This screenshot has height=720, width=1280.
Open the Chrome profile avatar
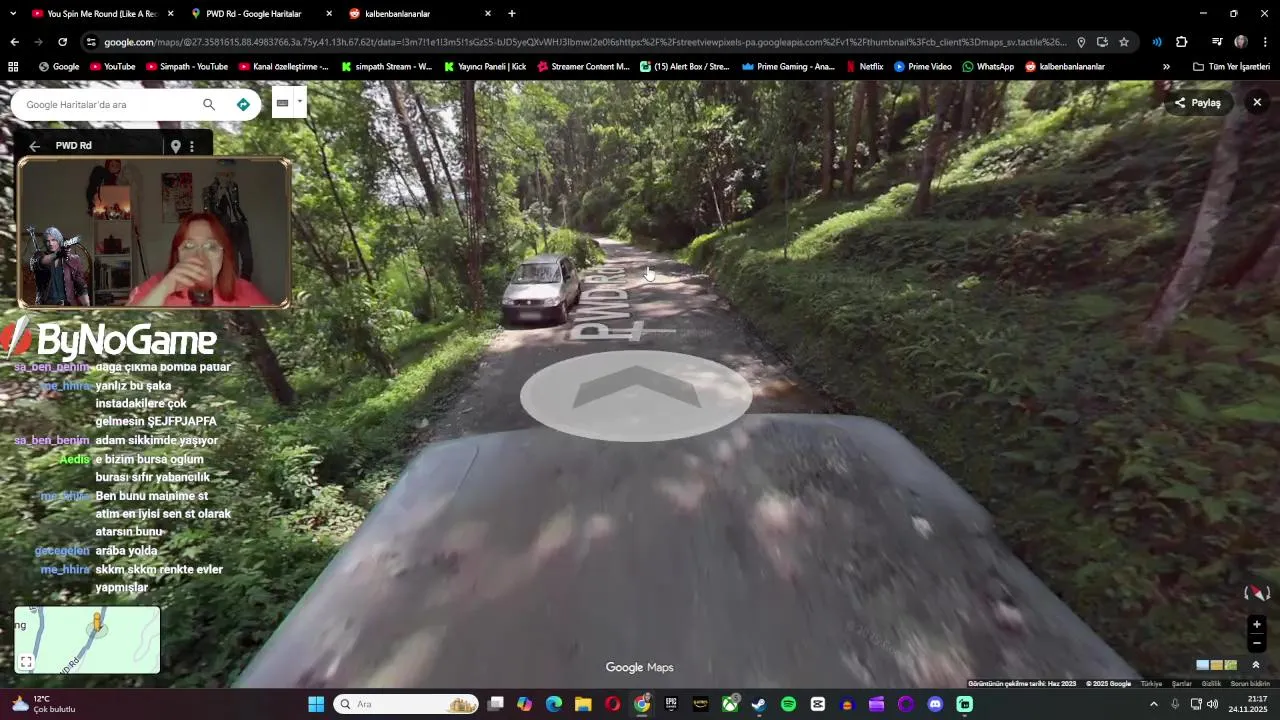(x=1241, y=42)
